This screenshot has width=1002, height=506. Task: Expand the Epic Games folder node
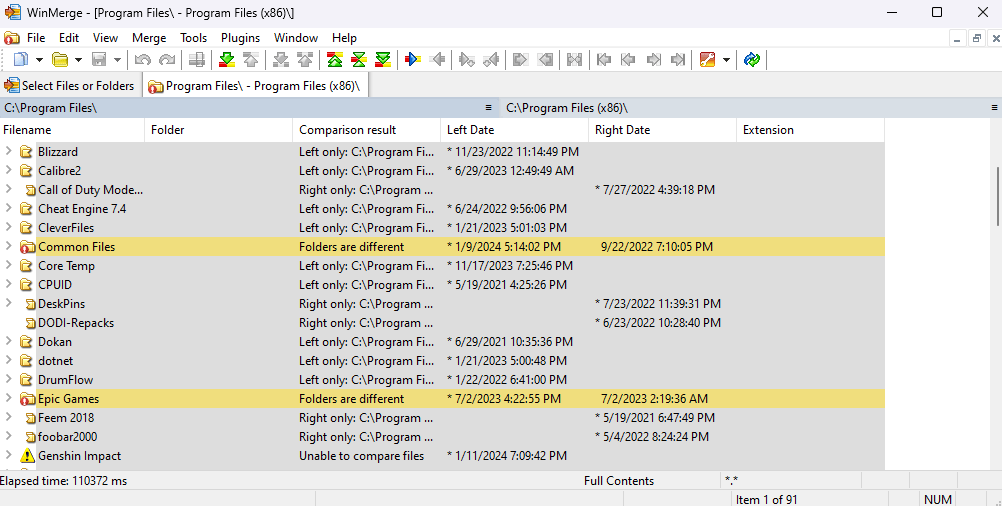(x=9, y=399)
